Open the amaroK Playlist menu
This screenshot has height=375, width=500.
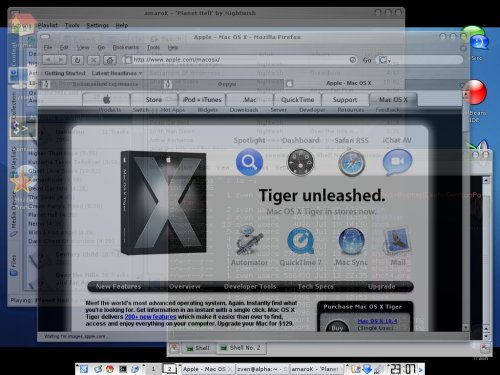pyautogui.click(x=48, y=25)
